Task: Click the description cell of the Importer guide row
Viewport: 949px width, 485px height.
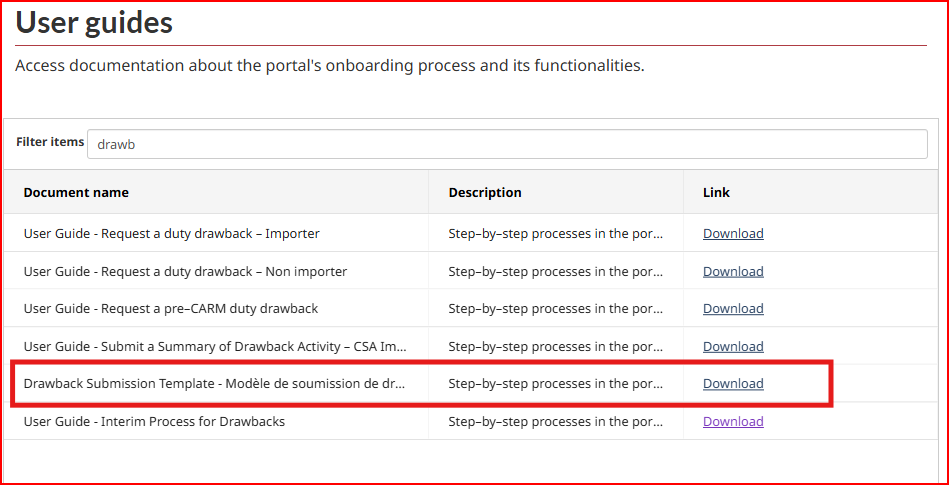Action: pos(554,233)
